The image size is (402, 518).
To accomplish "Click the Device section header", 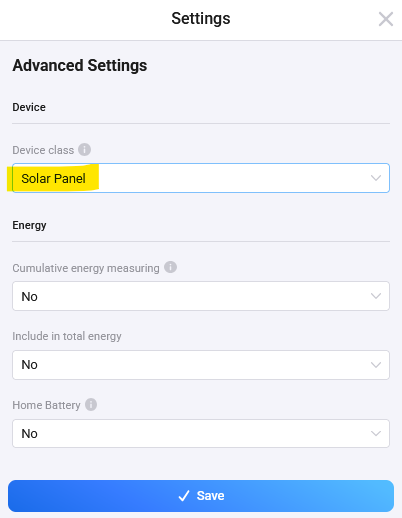I will tap(29, 107).
